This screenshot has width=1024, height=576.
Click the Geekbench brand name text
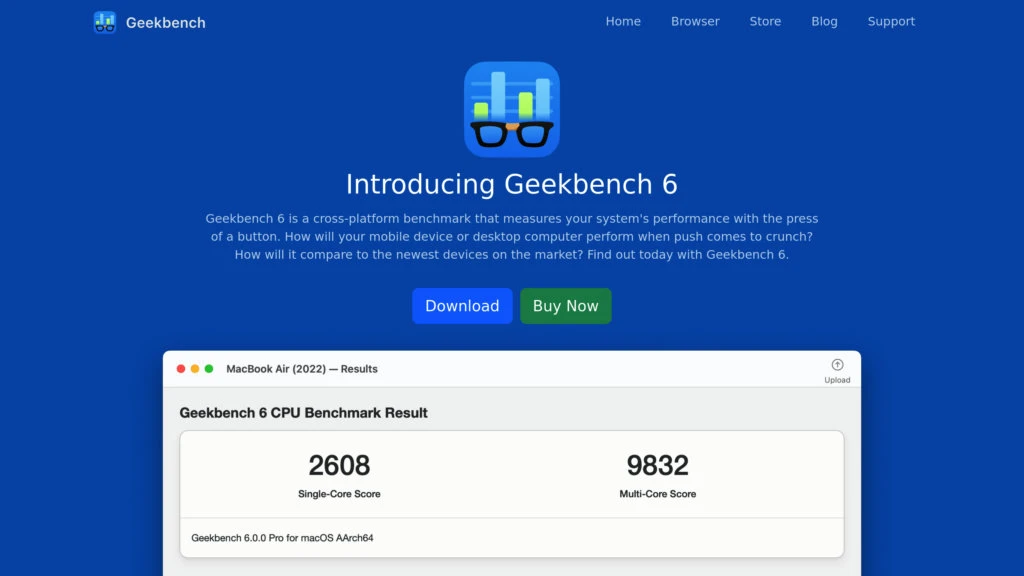coord(165,23)
